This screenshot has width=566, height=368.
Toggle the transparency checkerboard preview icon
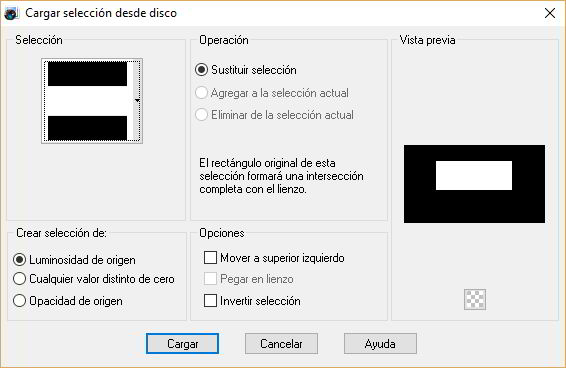[475, 299]
